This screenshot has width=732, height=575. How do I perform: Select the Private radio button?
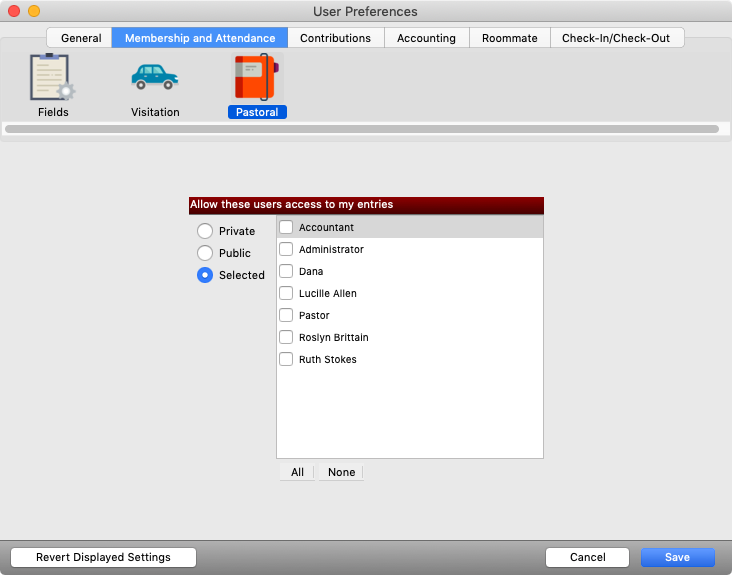point(205,231)
